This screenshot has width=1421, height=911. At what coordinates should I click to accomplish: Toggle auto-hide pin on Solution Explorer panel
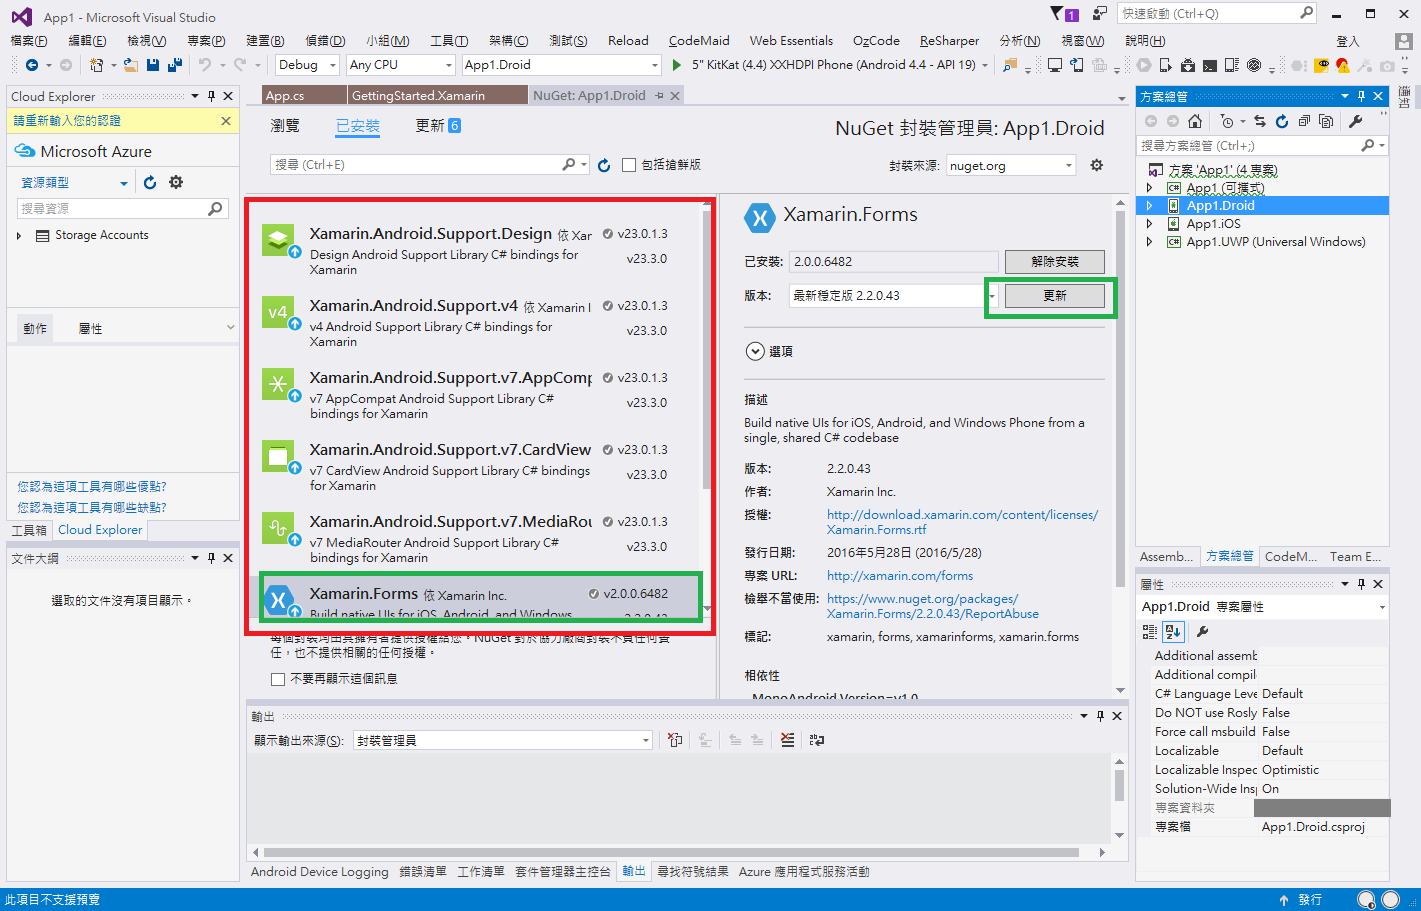[1361, 96]
